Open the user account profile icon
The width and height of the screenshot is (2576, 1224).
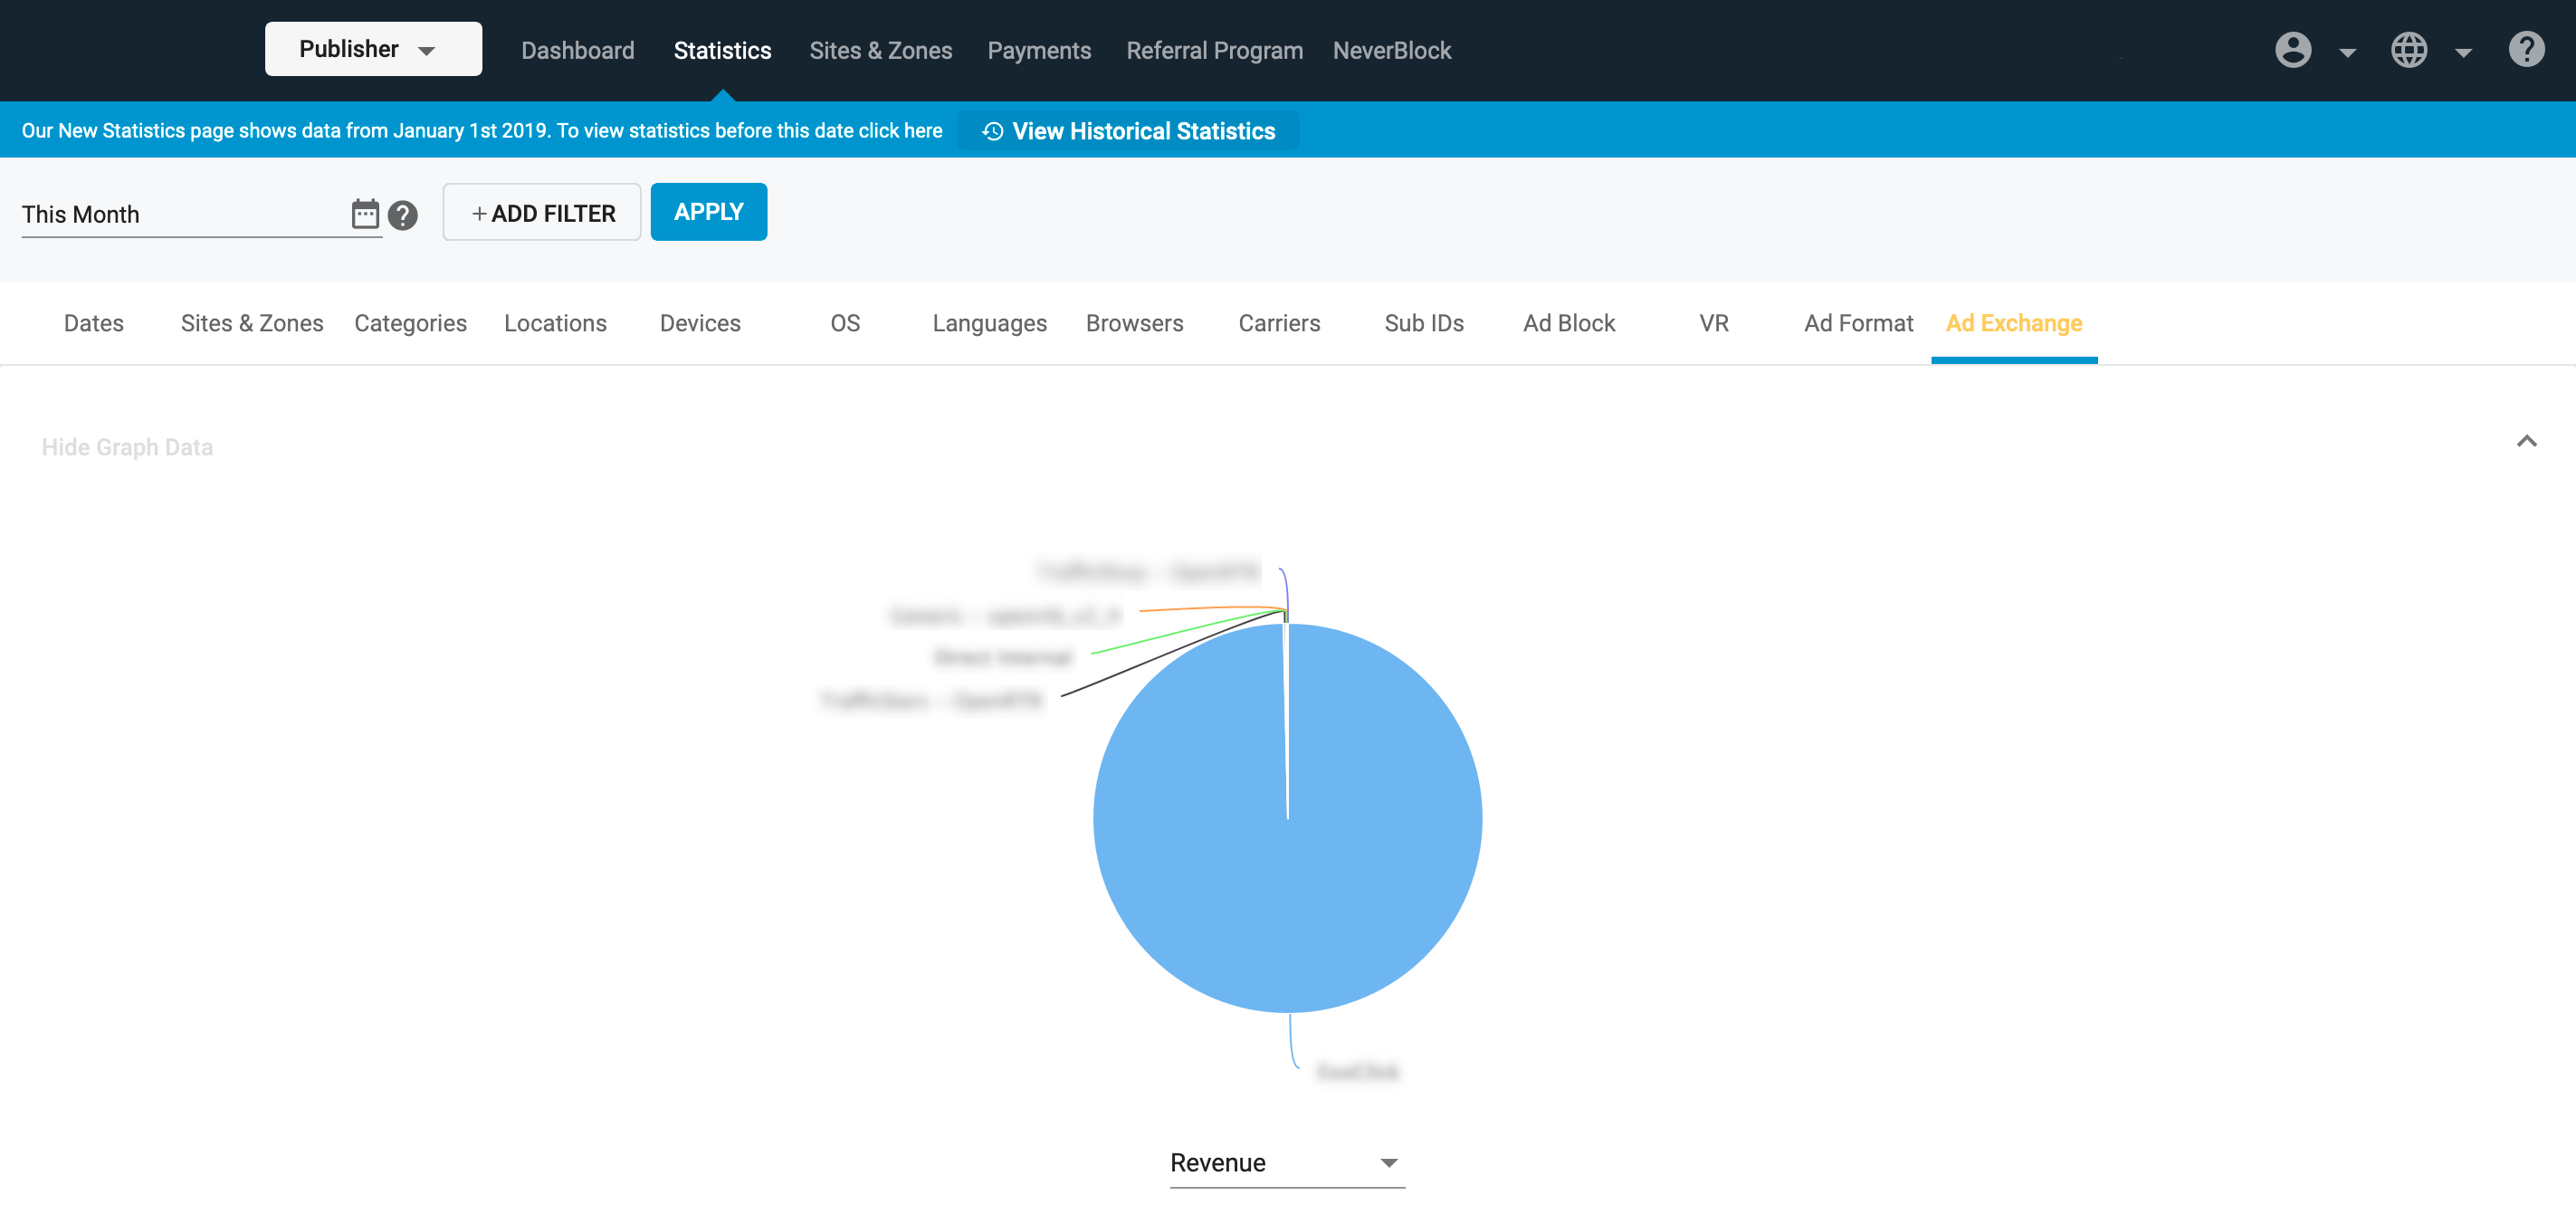(2292, 50)
